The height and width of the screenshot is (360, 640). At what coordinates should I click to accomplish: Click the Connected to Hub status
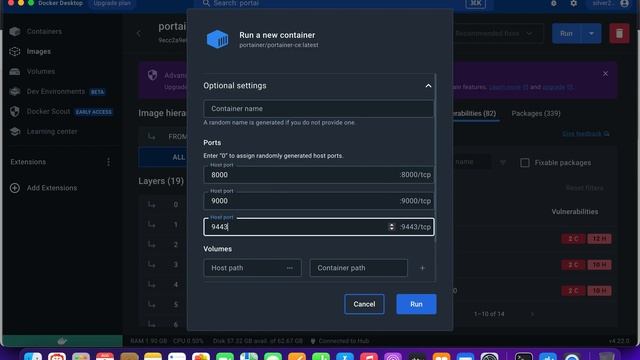(340, 341)
